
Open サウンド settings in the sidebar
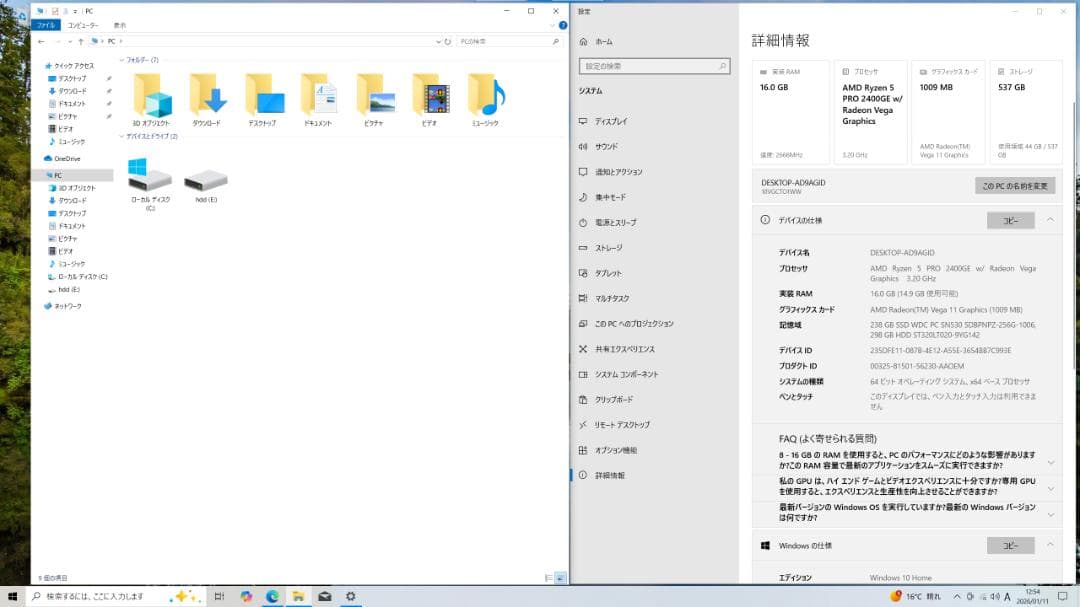(607, 146)
